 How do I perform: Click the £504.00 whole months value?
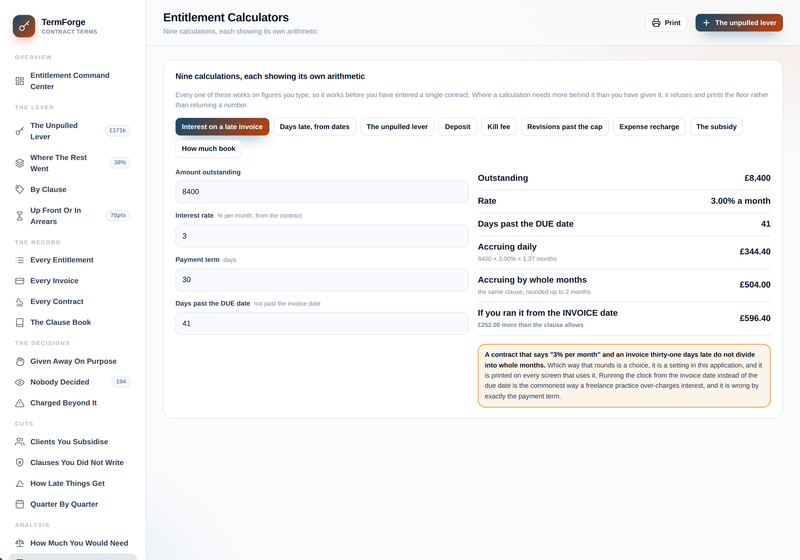755,285
